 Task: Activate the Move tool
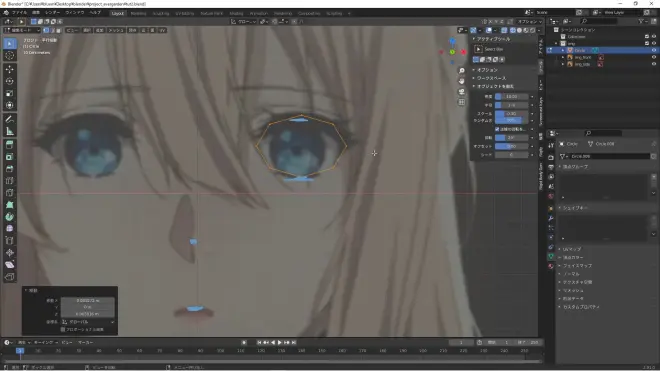click(10, 69)
